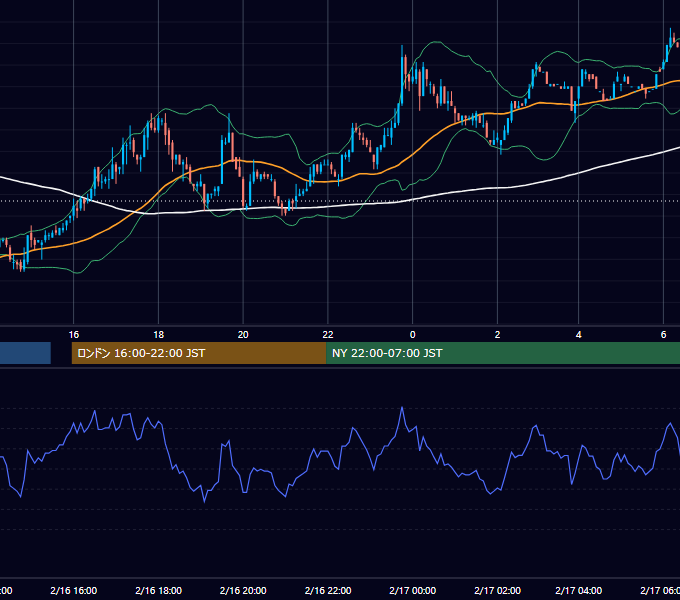
Task: Click the "4" hour label on price chart axis
Action: [579, 335]
